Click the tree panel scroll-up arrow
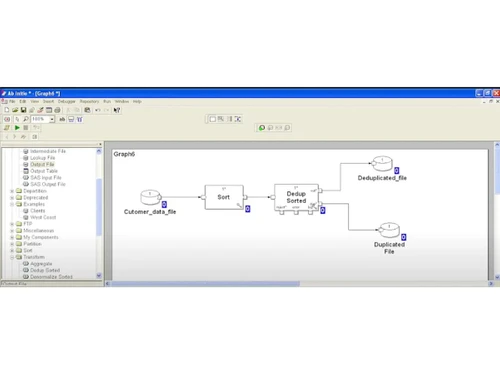The height and width of the screenshot is (375, 500). [99, 151]
